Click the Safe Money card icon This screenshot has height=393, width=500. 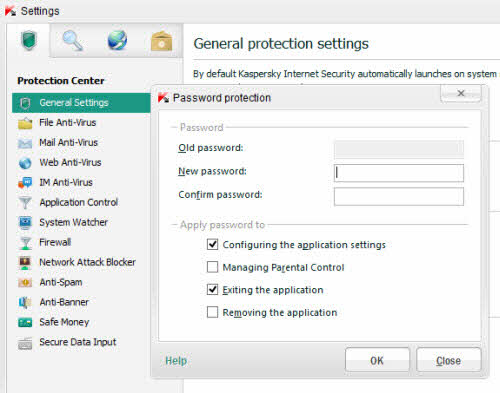coord(25,322)
